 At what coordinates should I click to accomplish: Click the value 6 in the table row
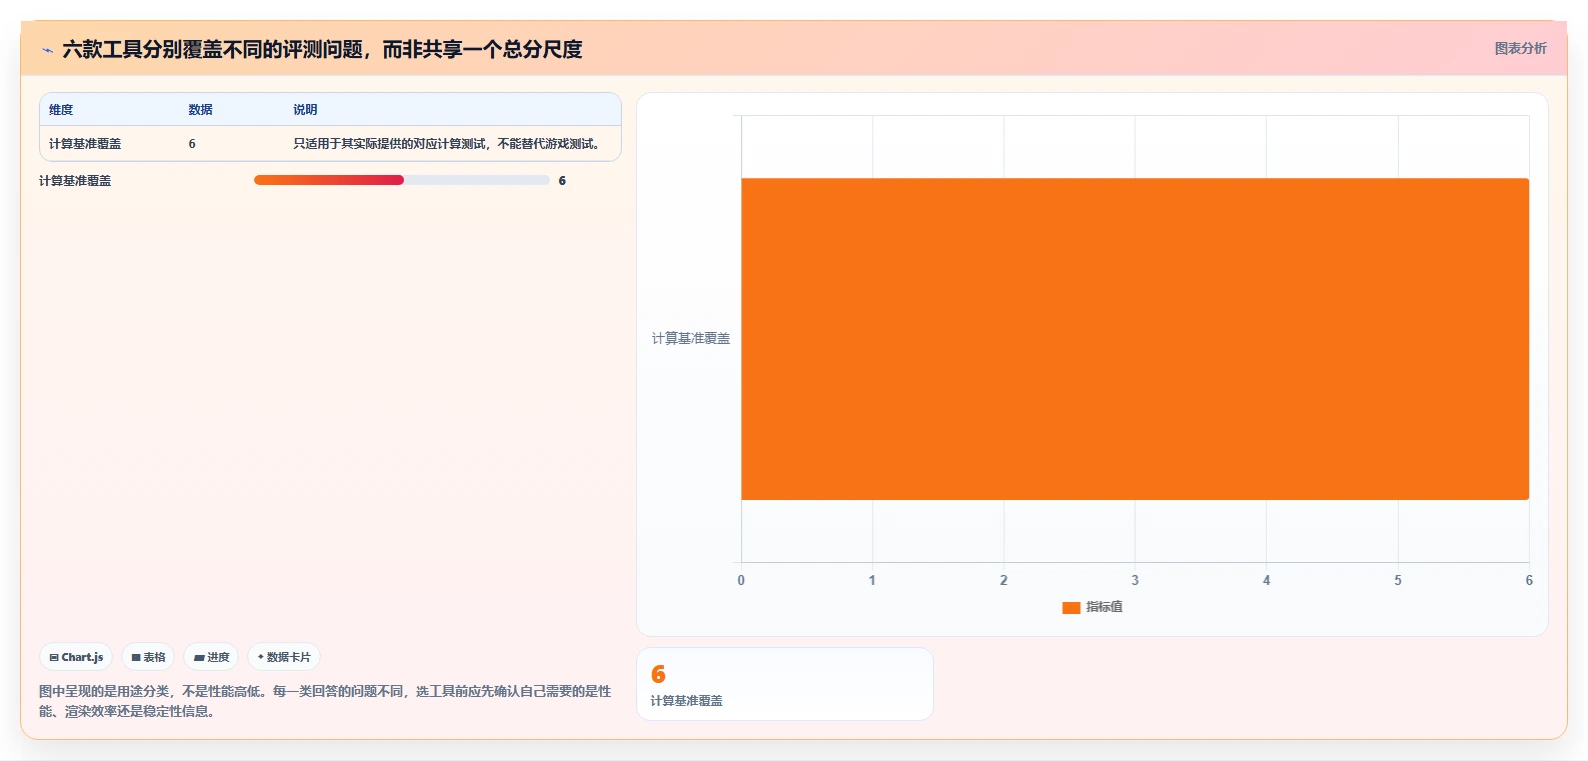pyautogui.click(x=192, y=144)
